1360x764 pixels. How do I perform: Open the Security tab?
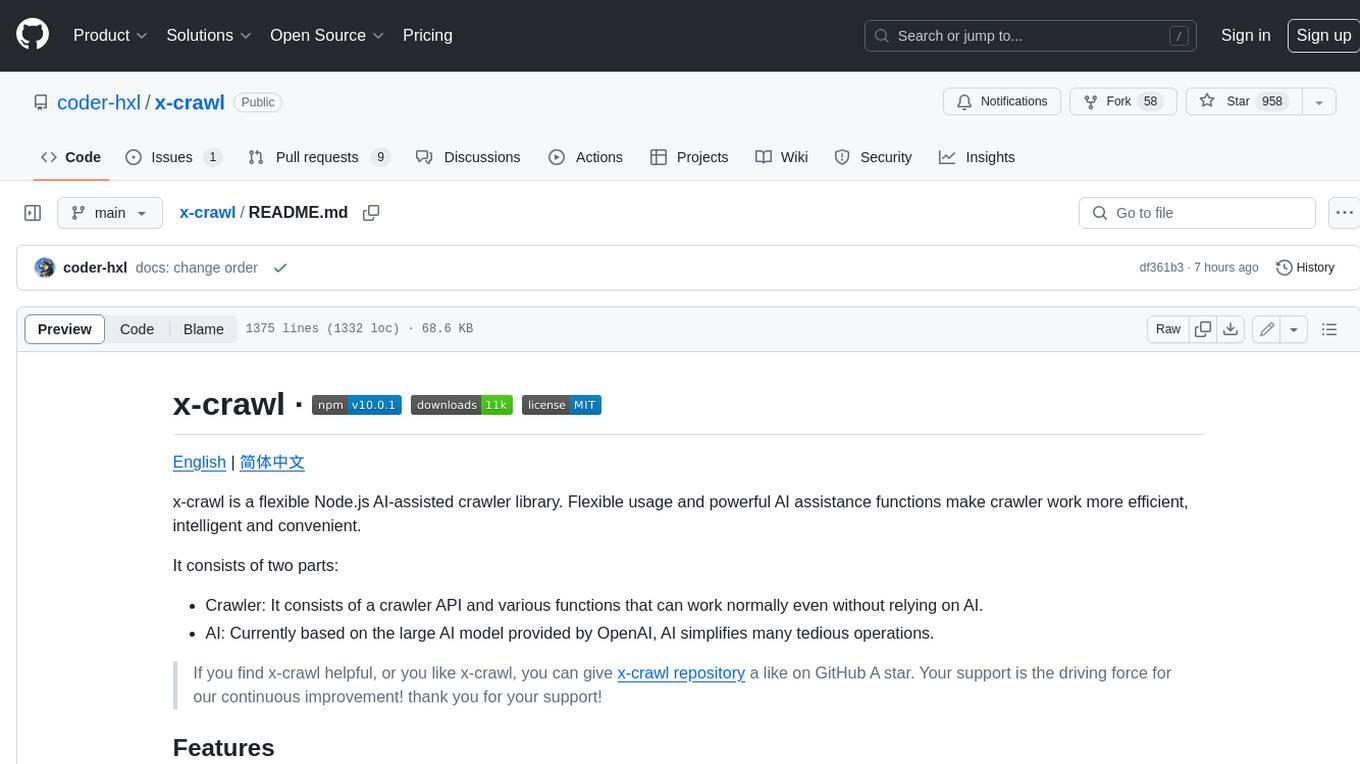(x=873, y=157)
